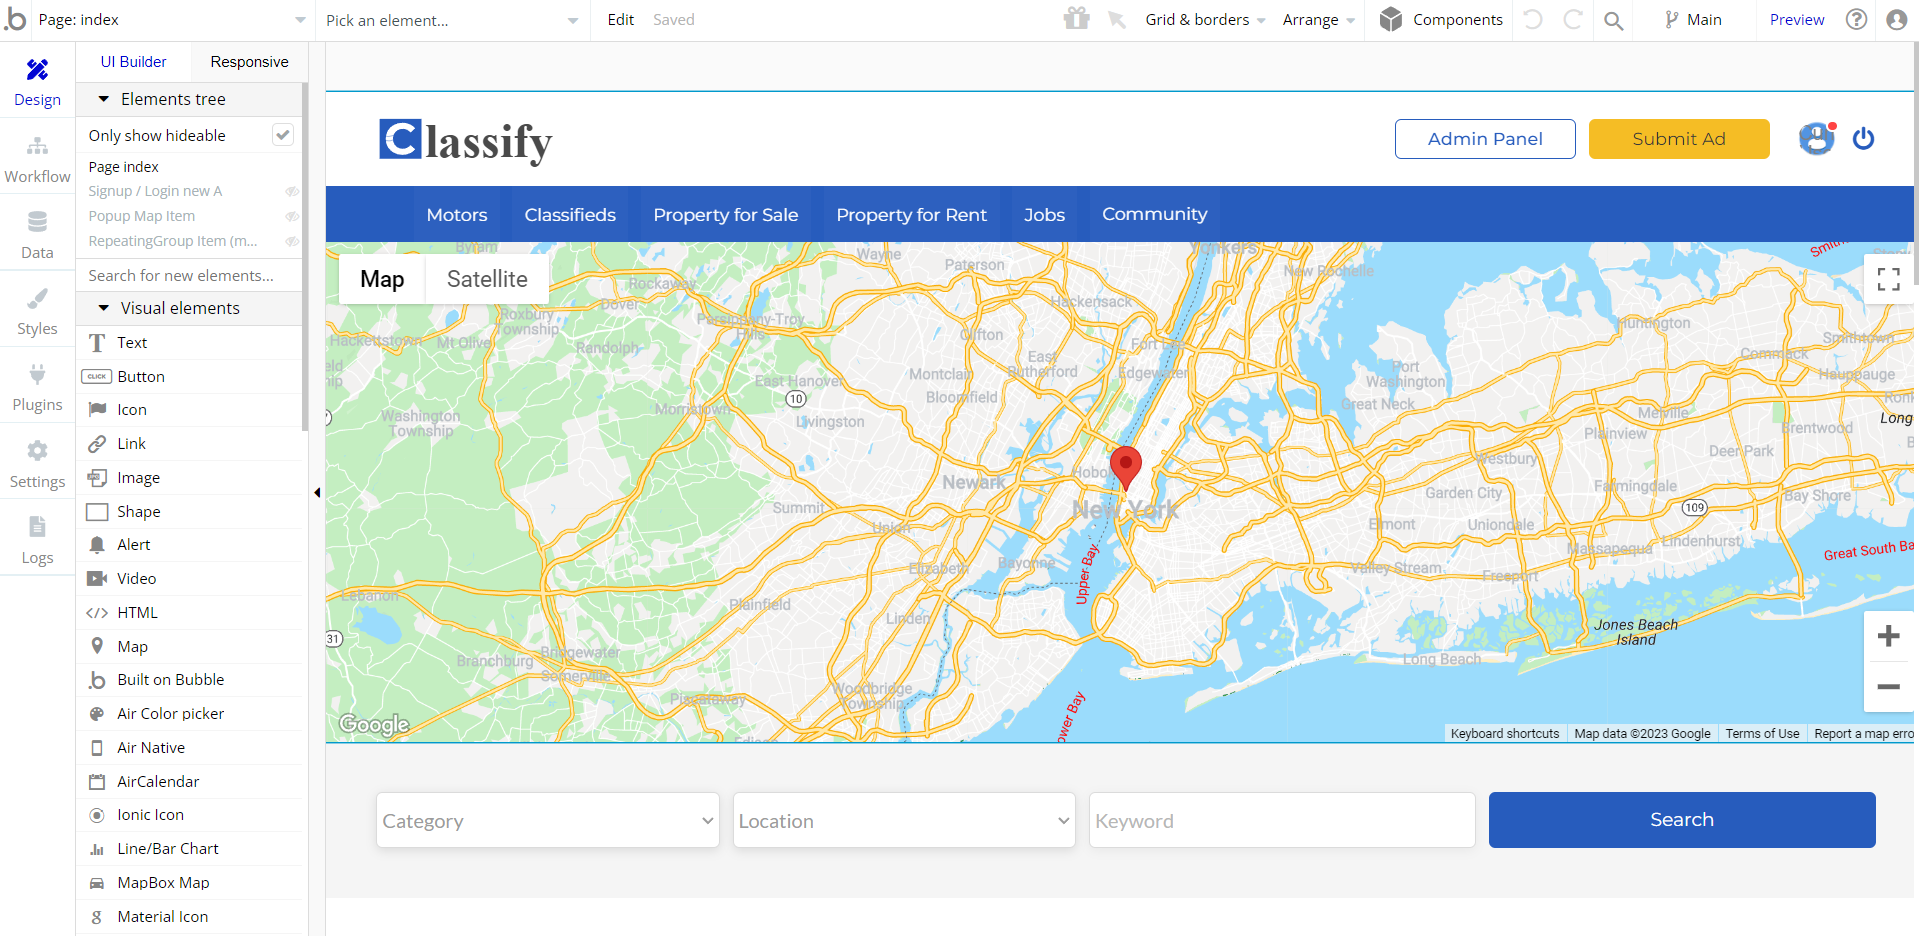The image size is (1919, 936).
Task: Select the Text visual element
Action: coord(189,342)
